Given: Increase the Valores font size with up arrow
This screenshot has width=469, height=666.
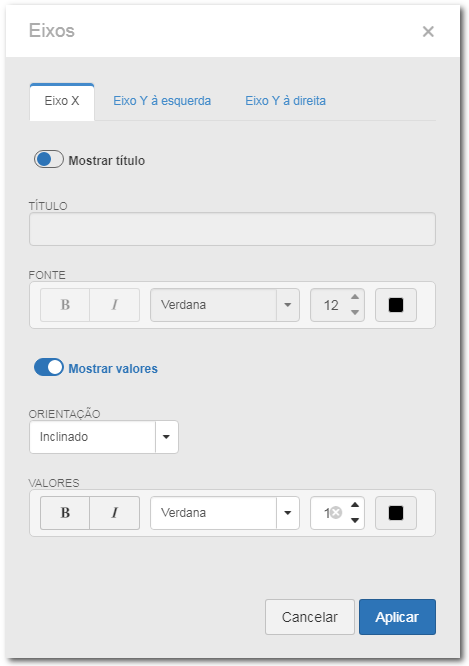Looking at the screenshot, I should tap(355, 505).
